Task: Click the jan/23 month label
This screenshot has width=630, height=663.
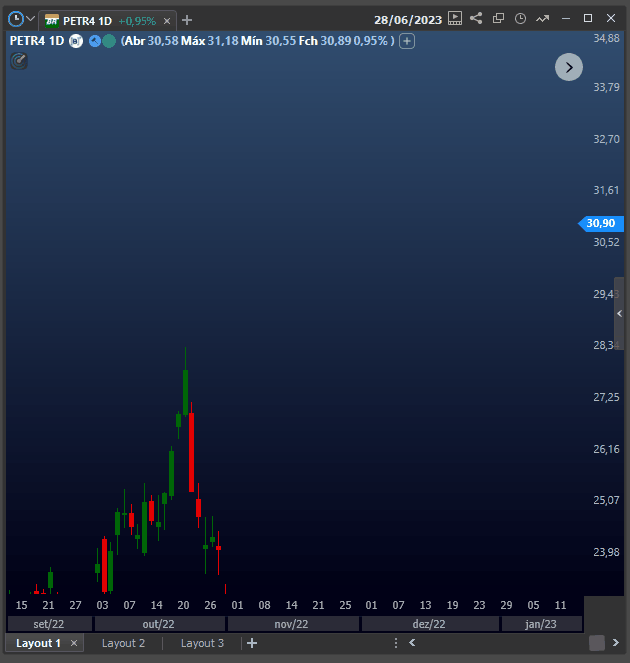Action: [x=541, y=624]
